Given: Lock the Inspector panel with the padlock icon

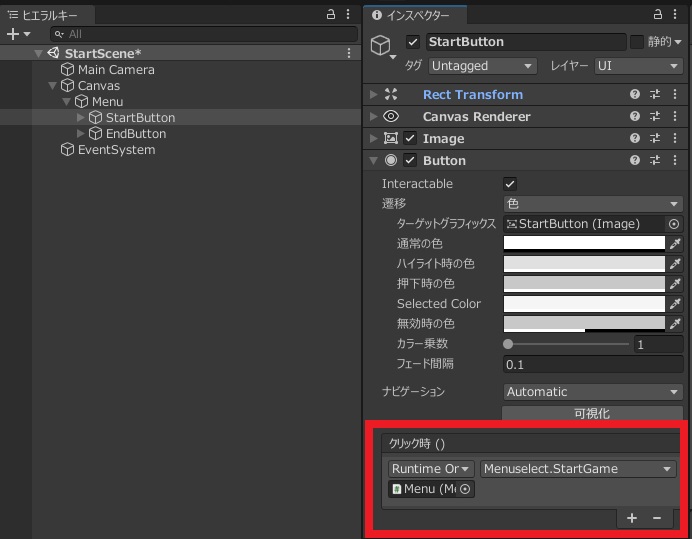Looking at the screenshot, I should [x=658, y=15].
